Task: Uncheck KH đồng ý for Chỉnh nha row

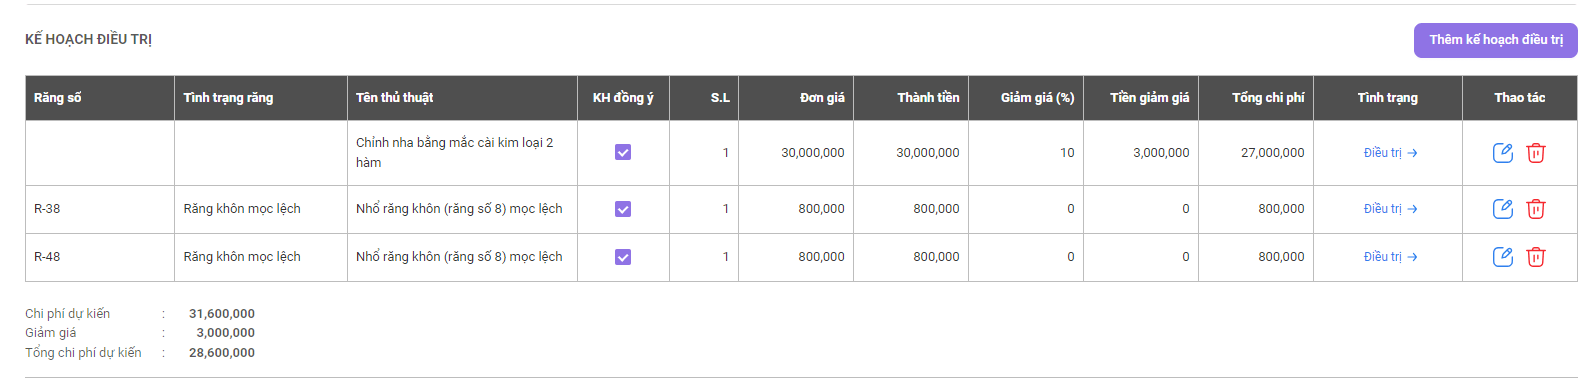Action: point(623,152)
